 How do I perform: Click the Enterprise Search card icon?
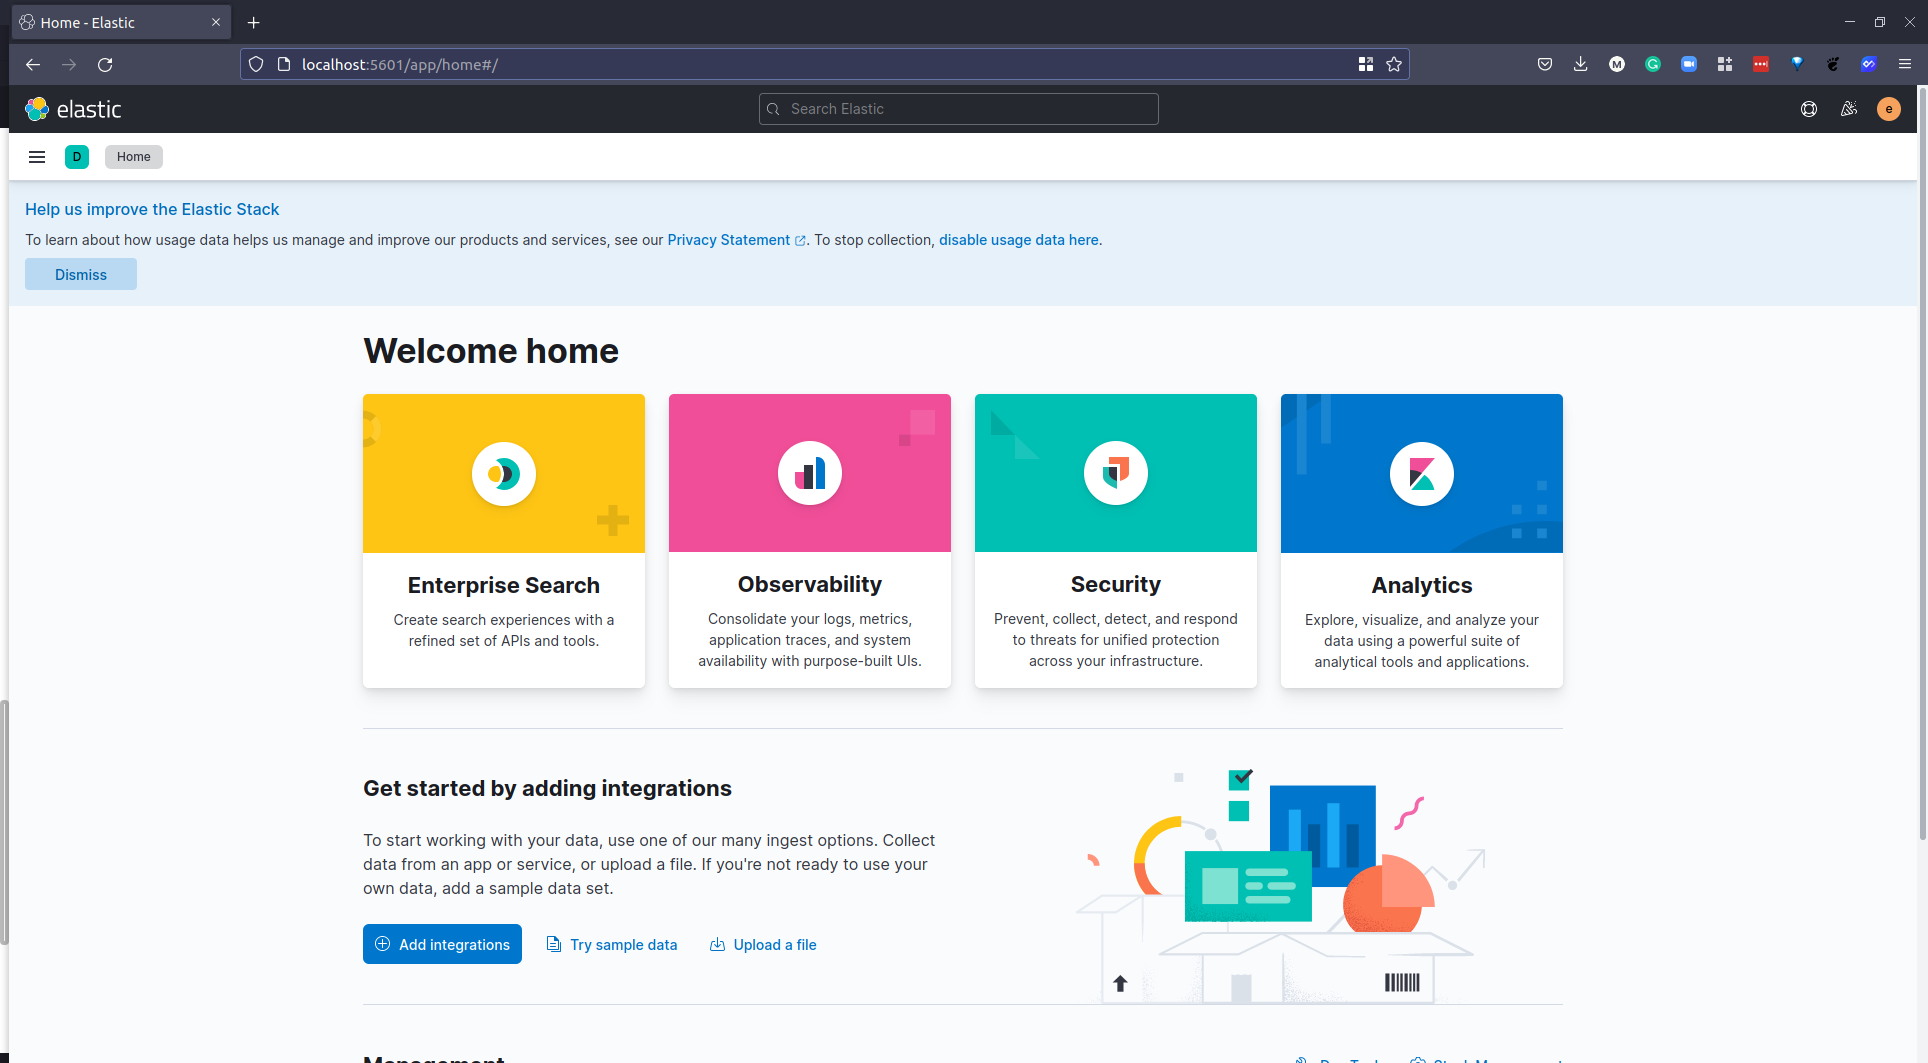pos(504,474)
